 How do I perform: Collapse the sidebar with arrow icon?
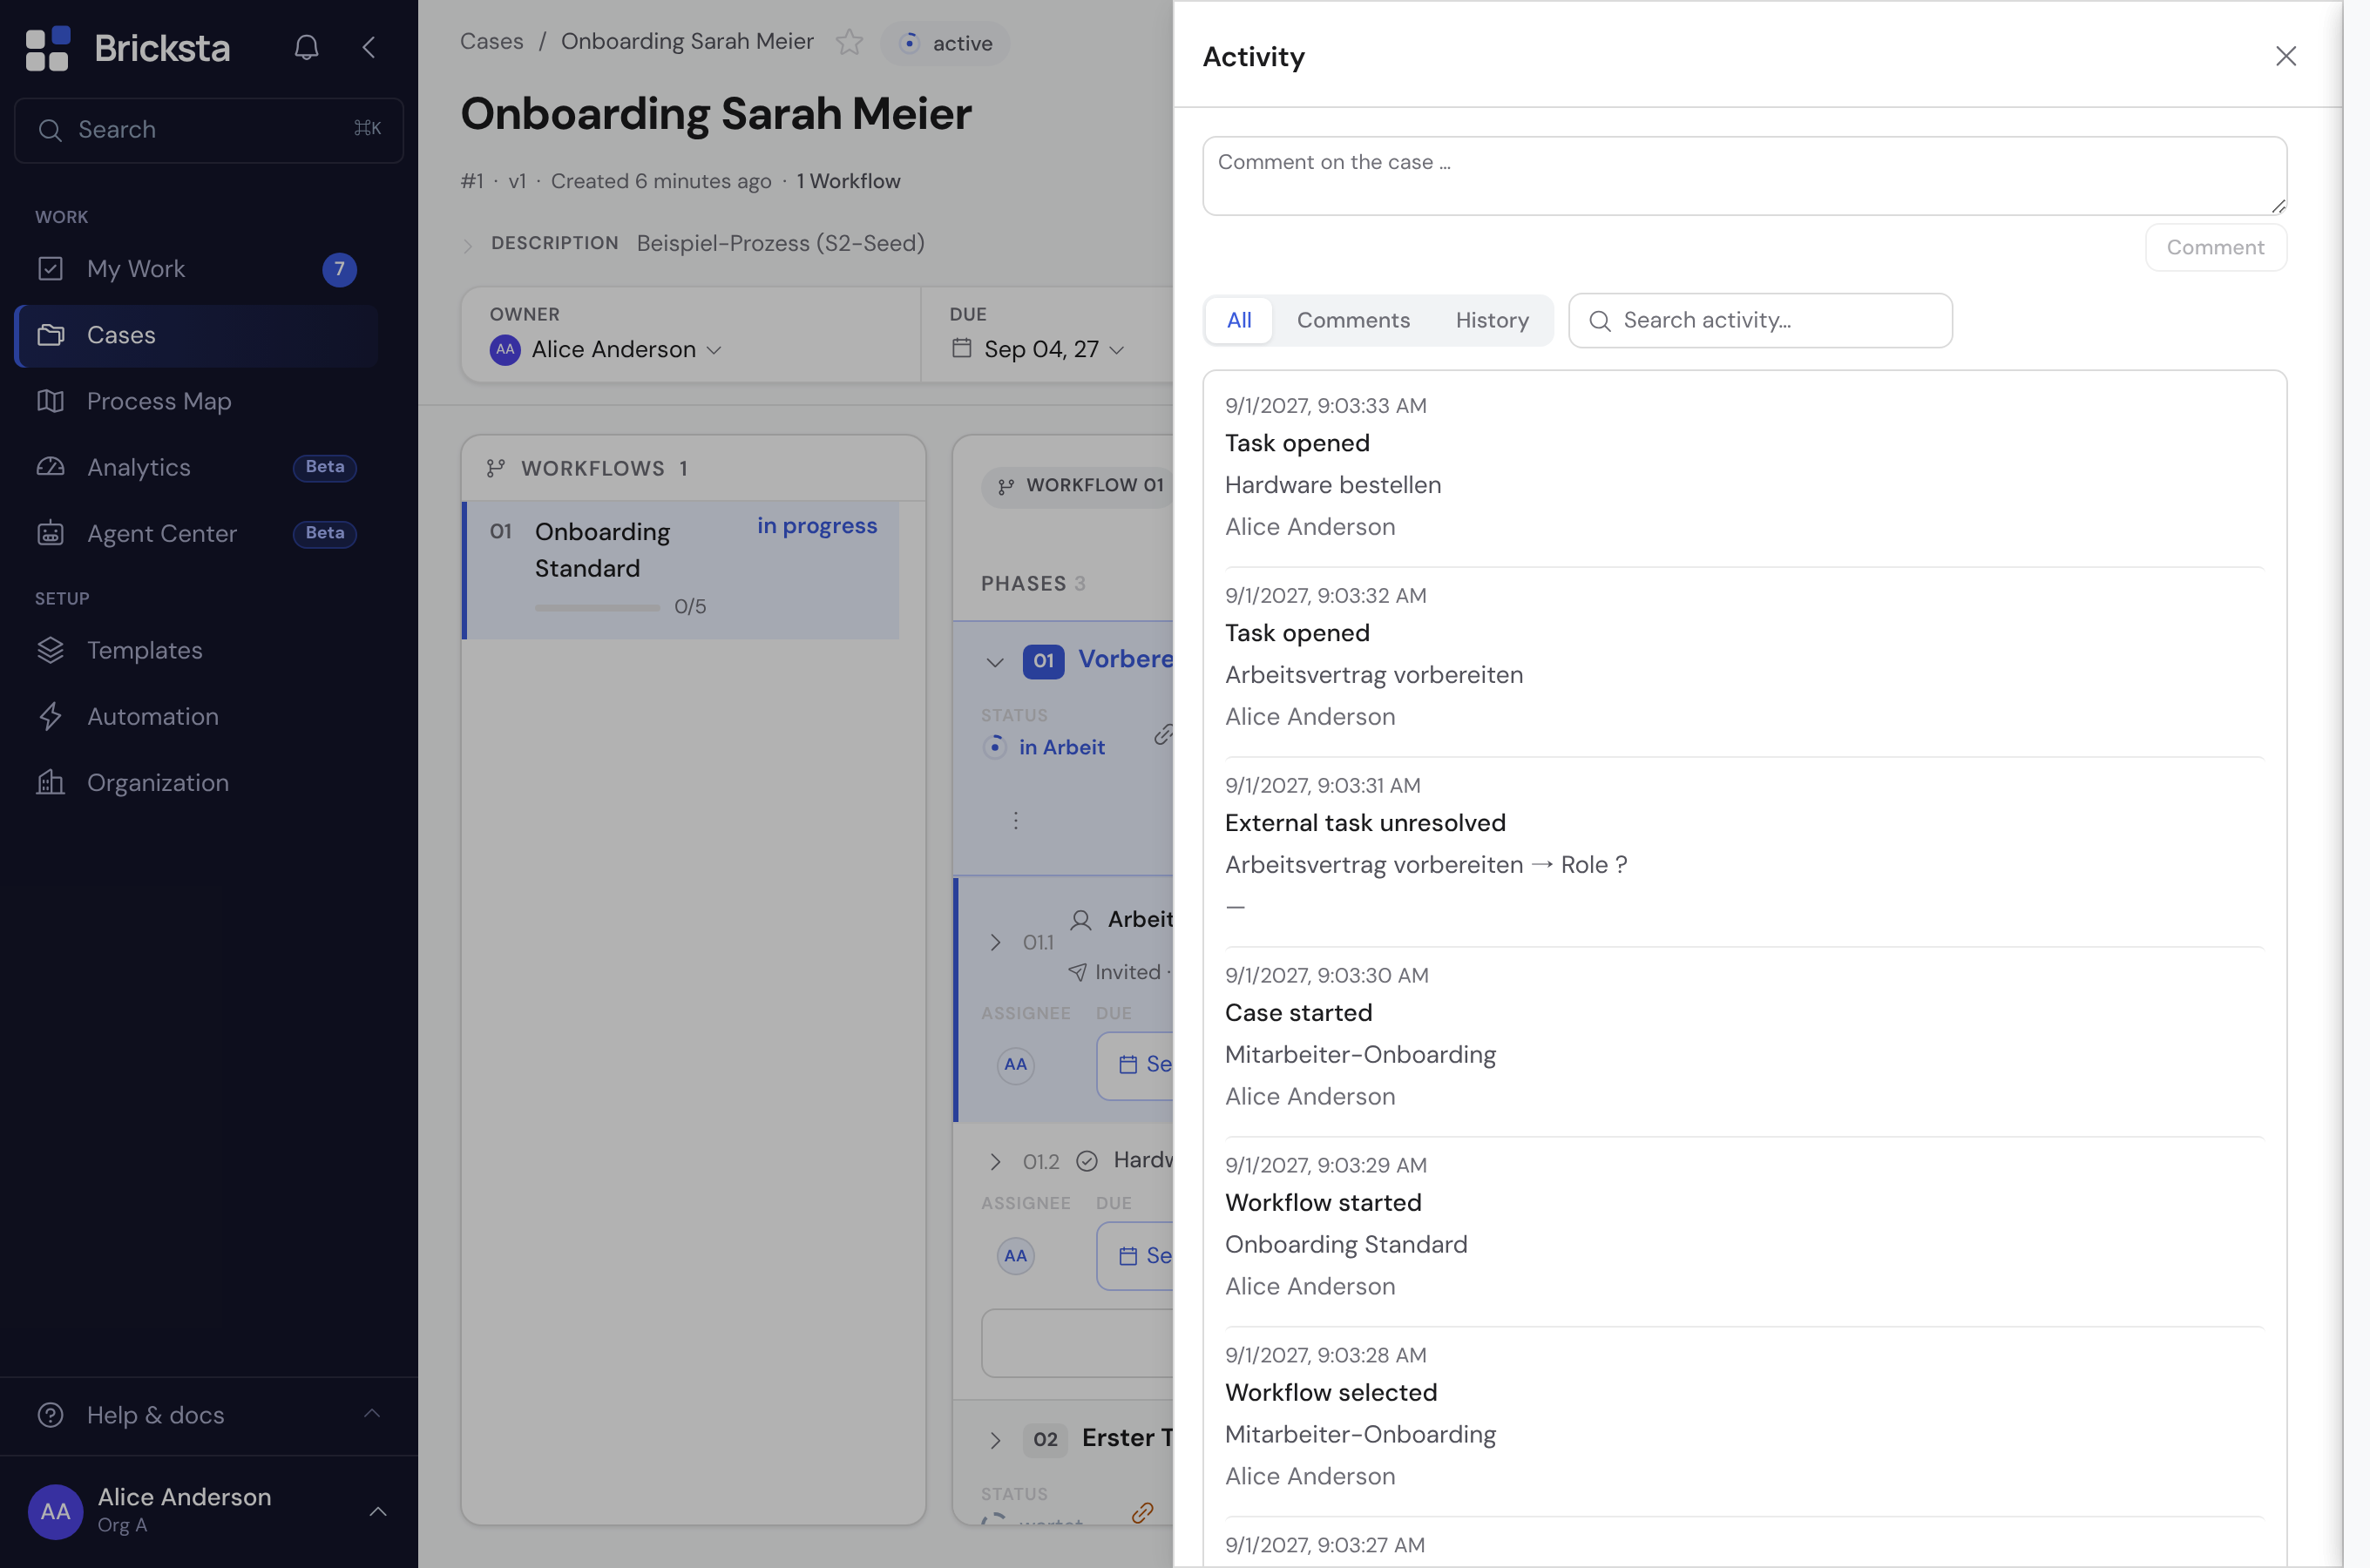[369, 47]
